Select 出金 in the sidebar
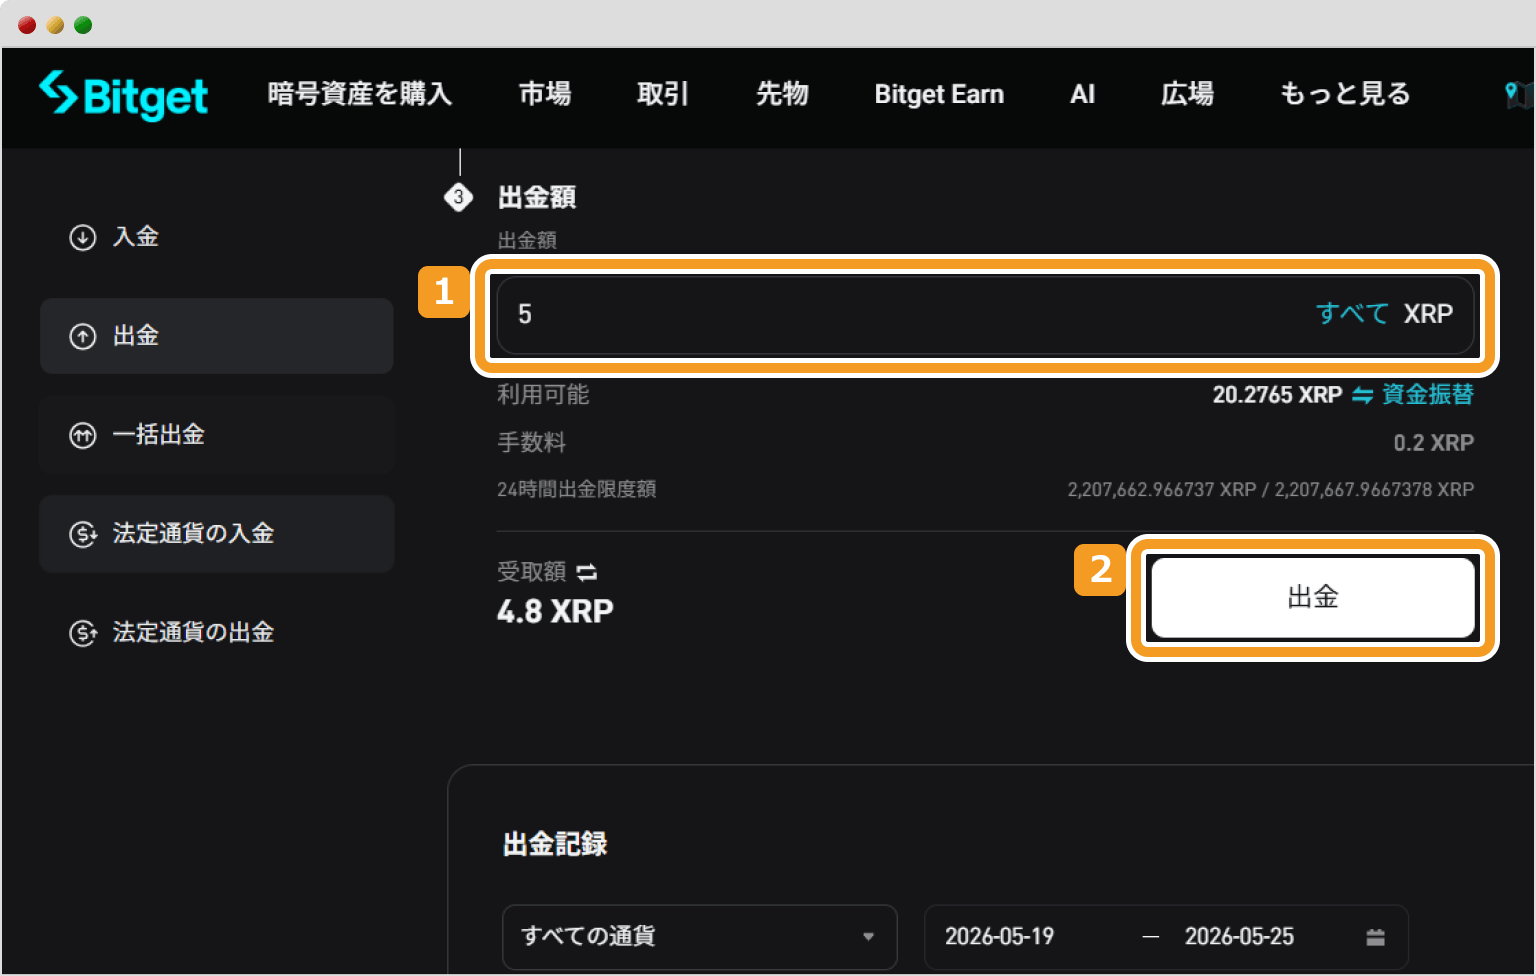 point(216,336)
